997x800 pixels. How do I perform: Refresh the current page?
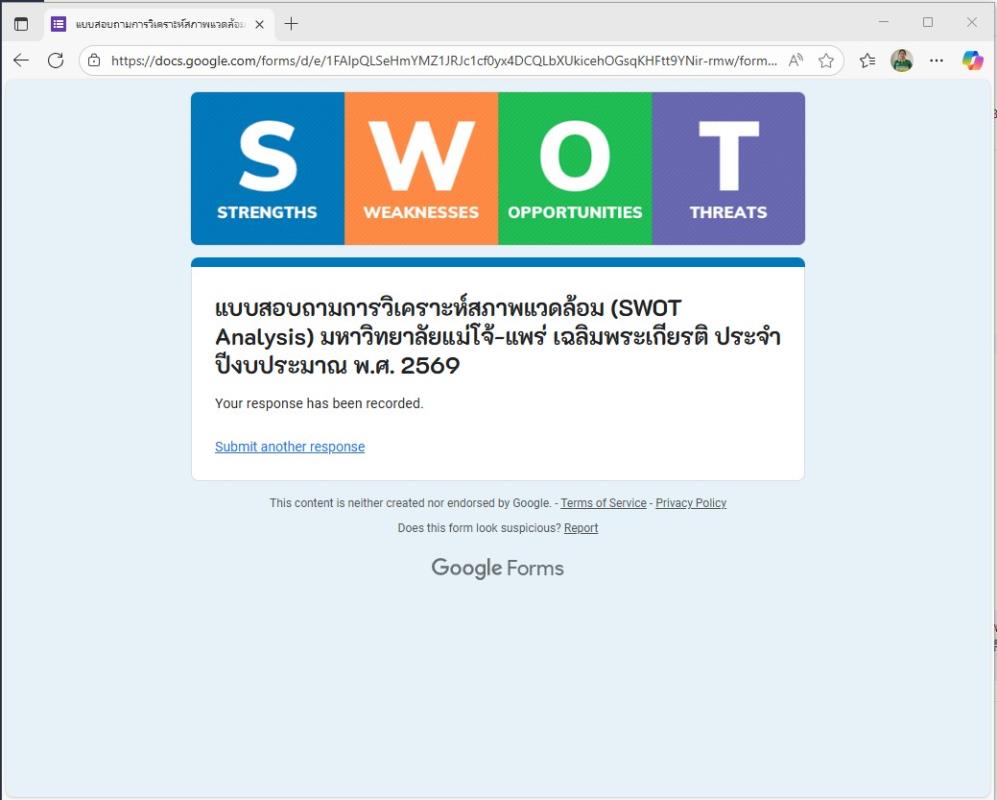coord(56,60)
